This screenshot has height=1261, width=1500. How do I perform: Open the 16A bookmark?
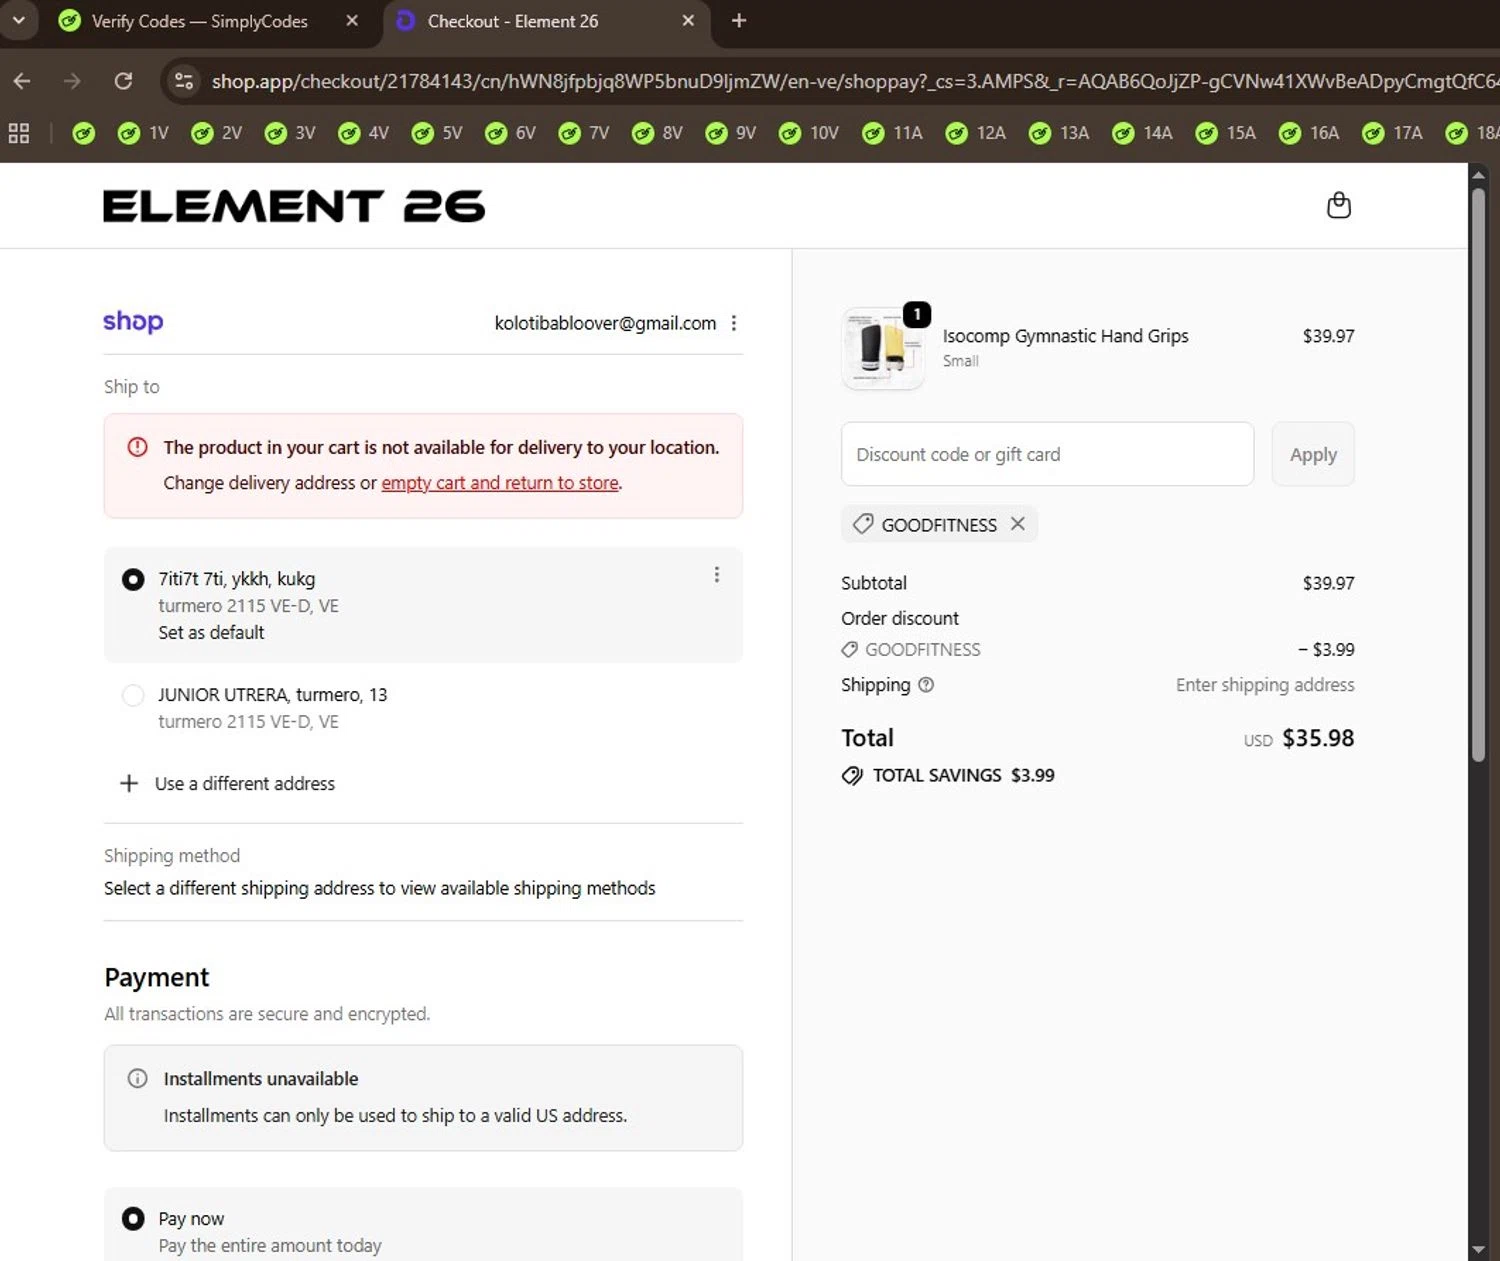tap(1310, 133)
